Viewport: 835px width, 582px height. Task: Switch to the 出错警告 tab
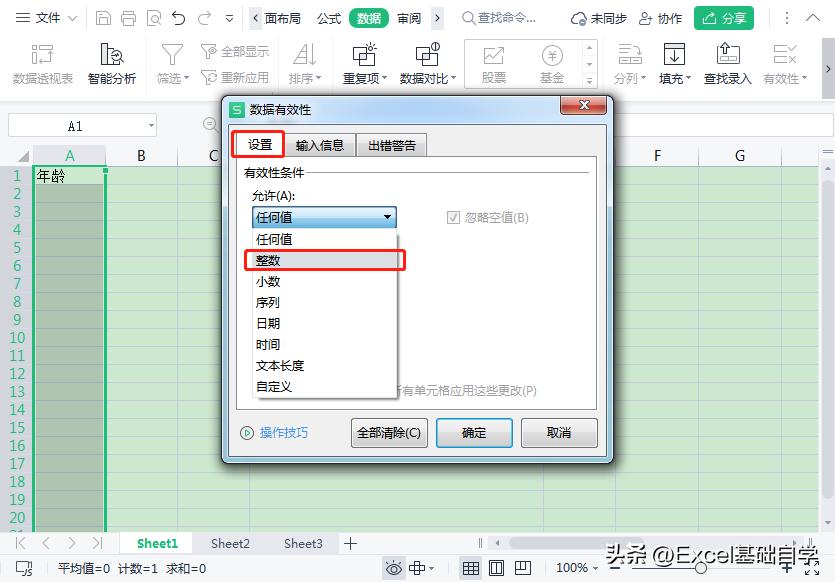[x=390, y=144]
